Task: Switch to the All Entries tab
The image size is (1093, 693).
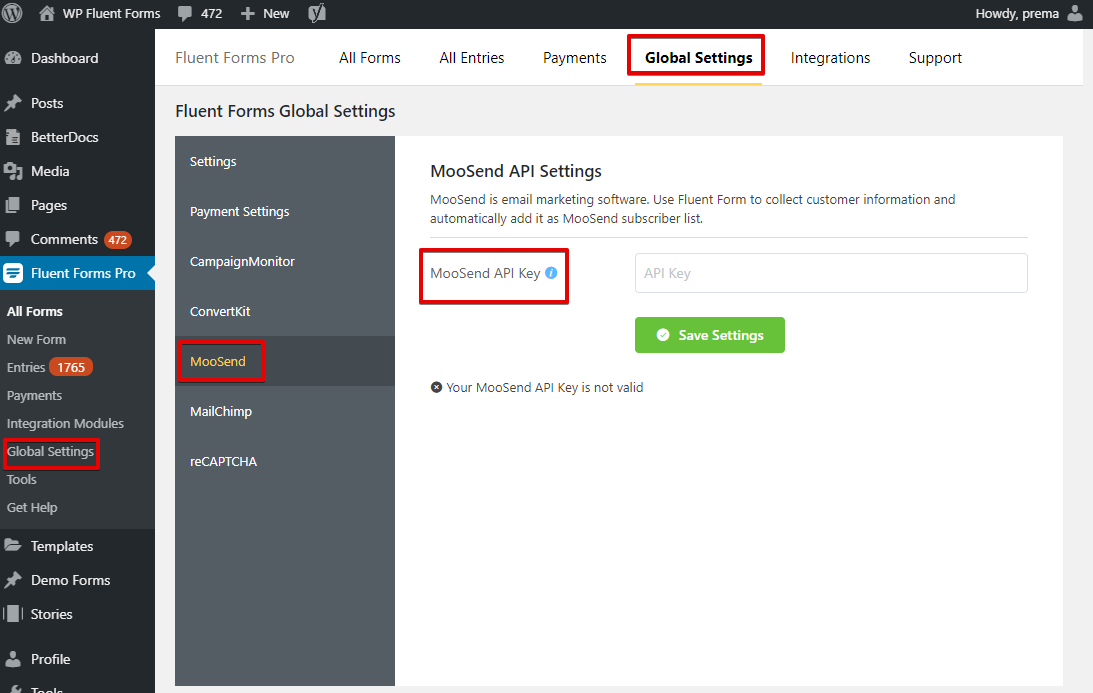Action: click(x=471, y=58)
